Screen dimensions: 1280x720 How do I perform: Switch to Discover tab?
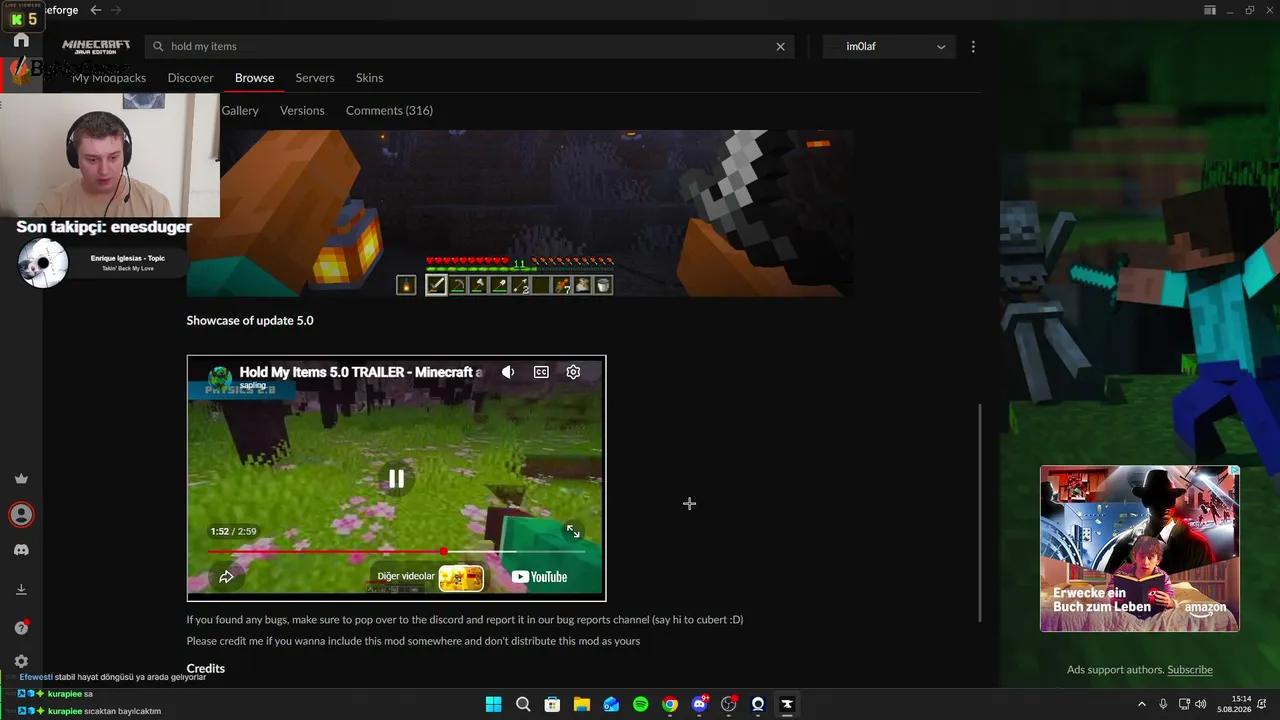pos(191,78)
